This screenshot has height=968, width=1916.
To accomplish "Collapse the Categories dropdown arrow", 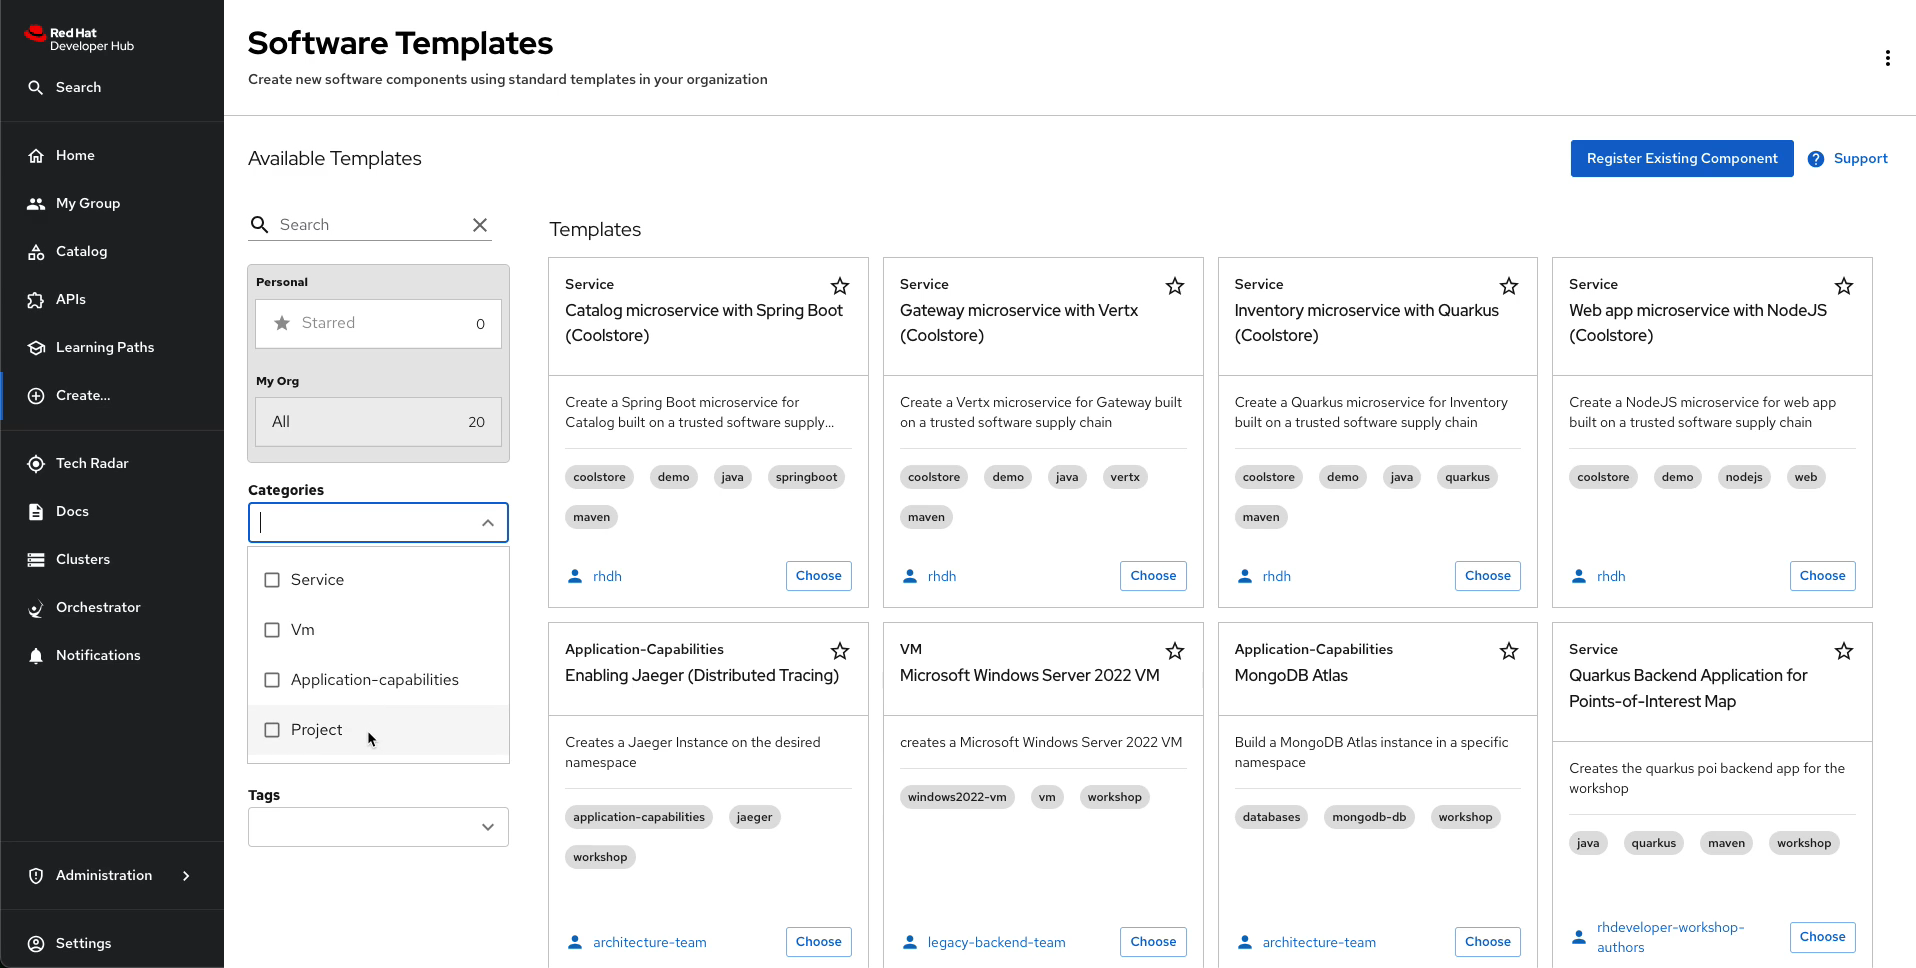I will coord(488,523).
